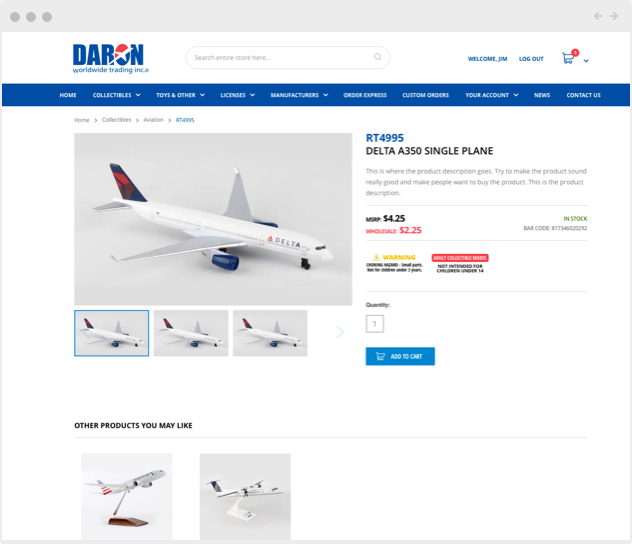Show previous thumbnails with left chevron
Viewport: 632px width, 544px height.
[x=86, y=333]
